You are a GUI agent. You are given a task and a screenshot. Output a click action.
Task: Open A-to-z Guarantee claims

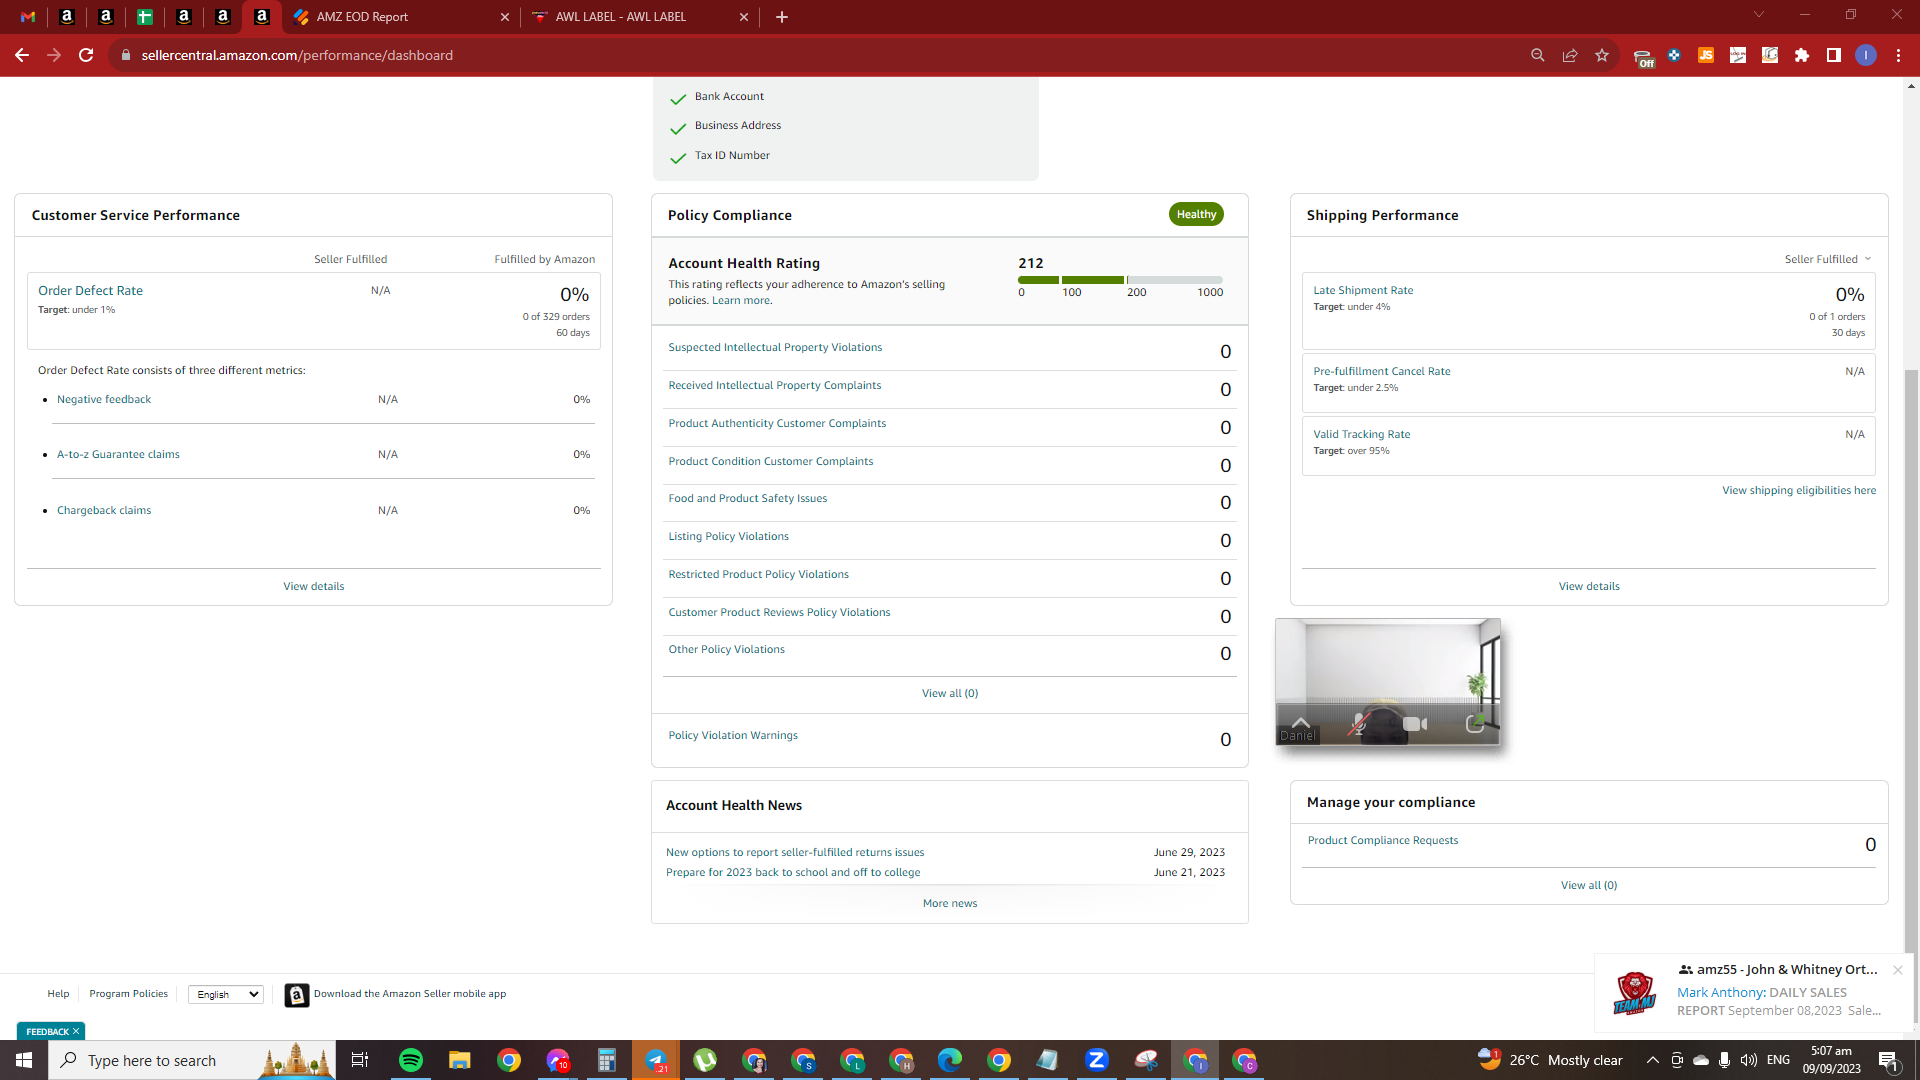(118, 454)
